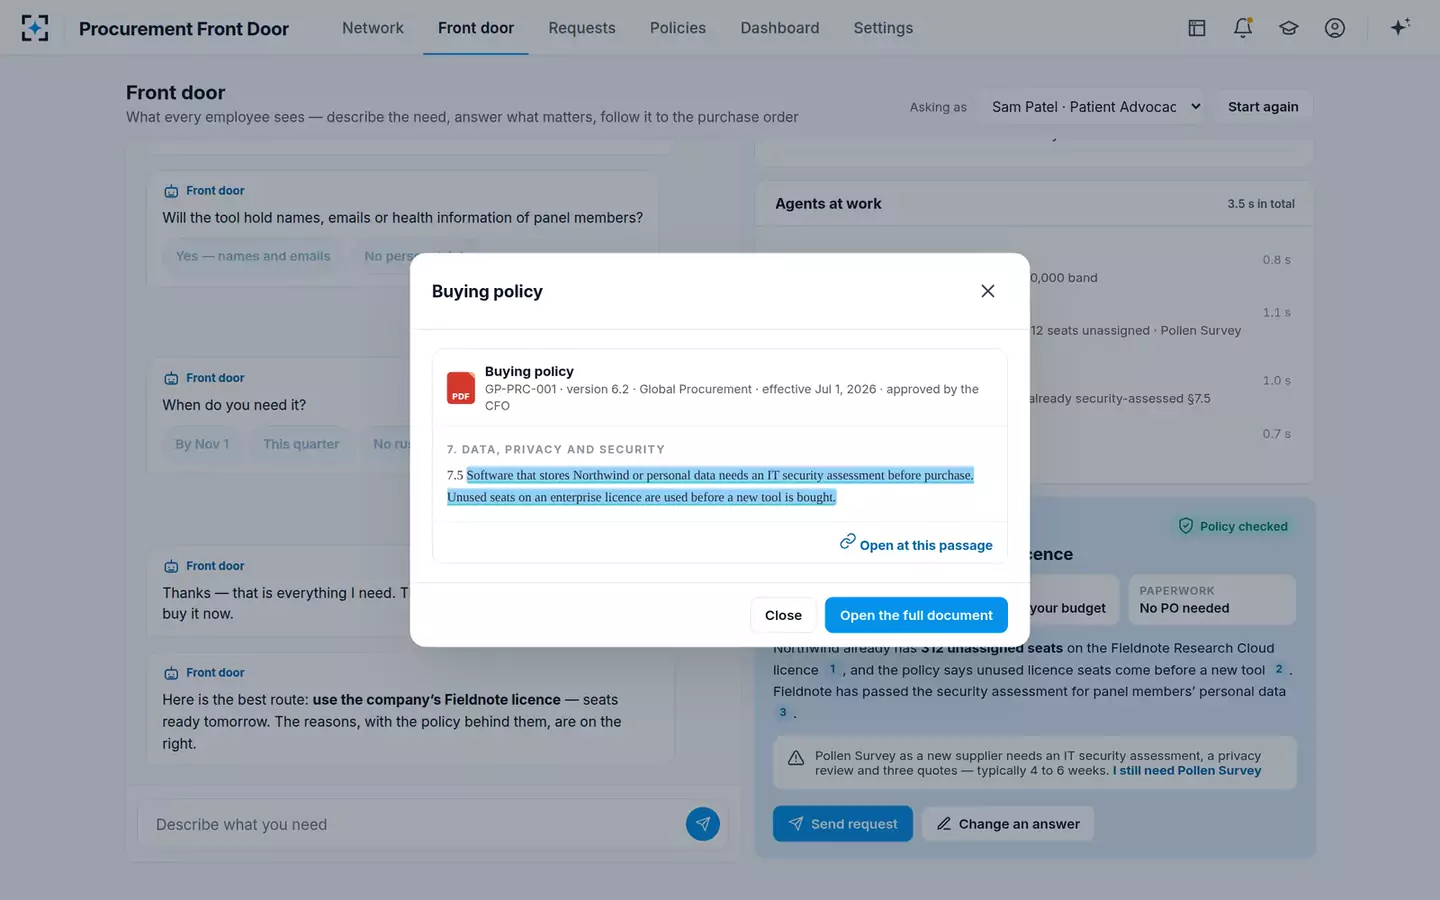Click Open the full document button
Screen dimensions: 1440x900
[916, 615]
